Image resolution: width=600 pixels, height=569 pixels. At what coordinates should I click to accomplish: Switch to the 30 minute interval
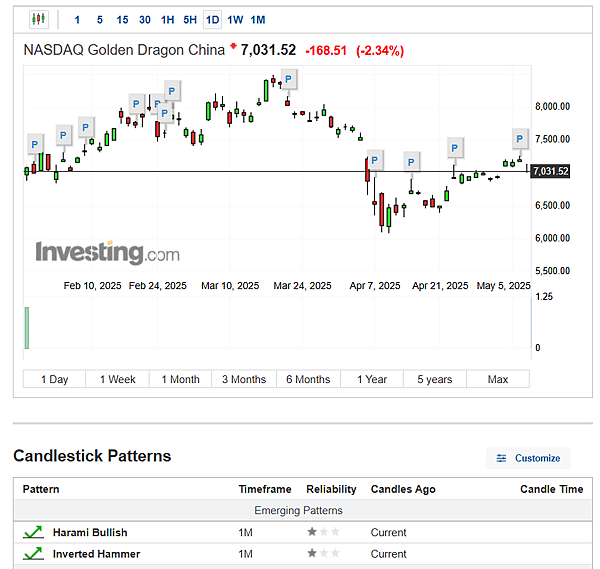coord(145,20)
